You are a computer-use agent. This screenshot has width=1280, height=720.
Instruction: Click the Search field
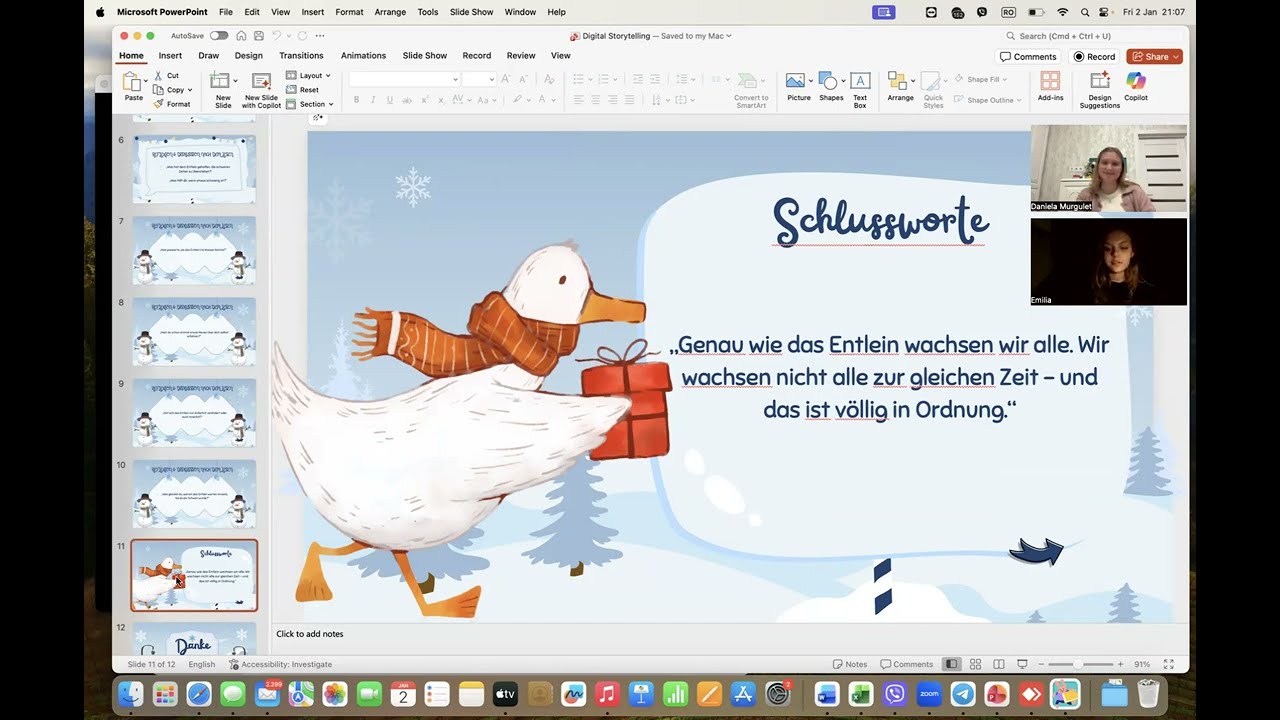(x=1092, y=36)
